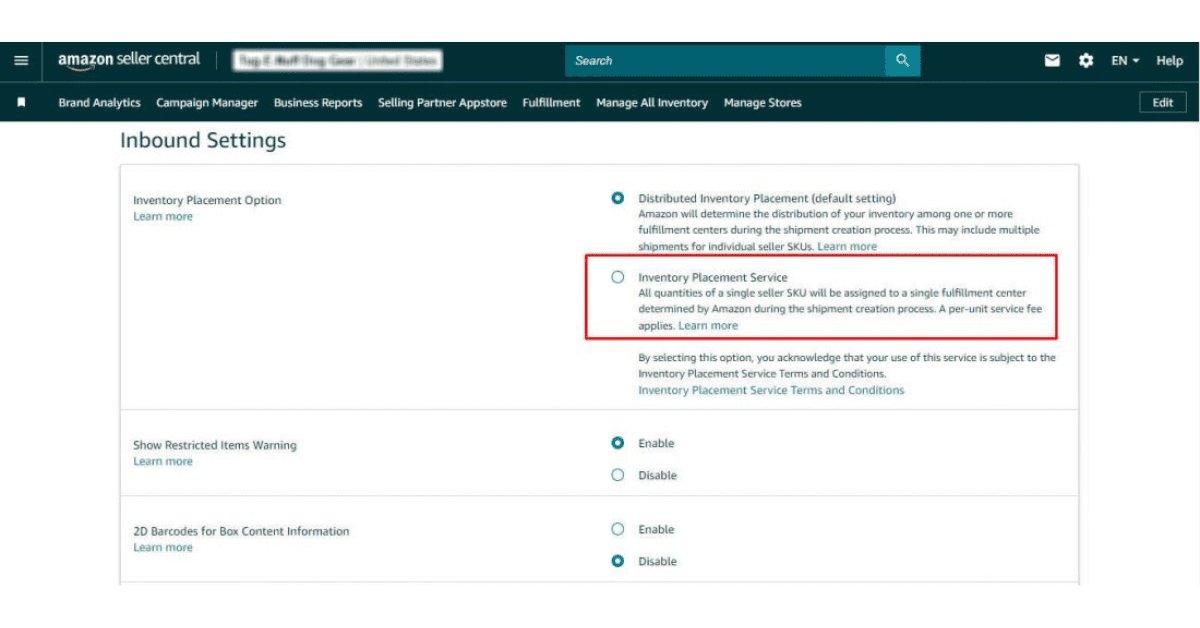
Task: Expand the EN language dropdown
Action: tap(1125, 61)
